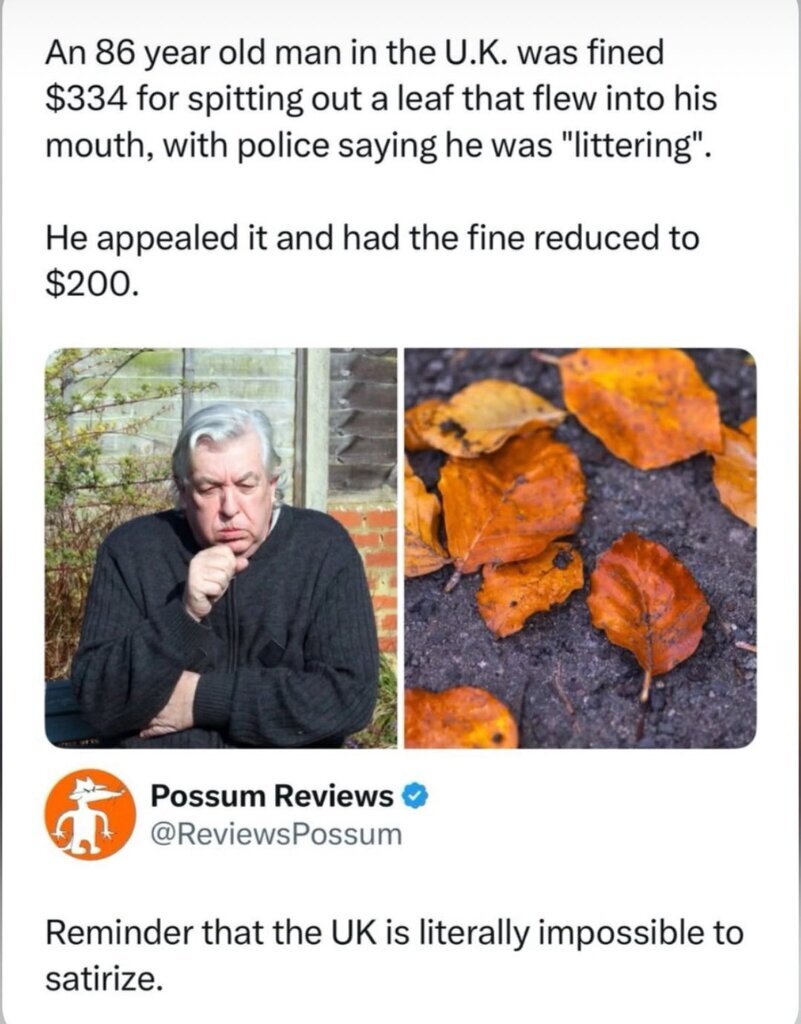Select the "$334" fine amount
The width and height of the screenshot is (801, 1024).
[82, 99]
